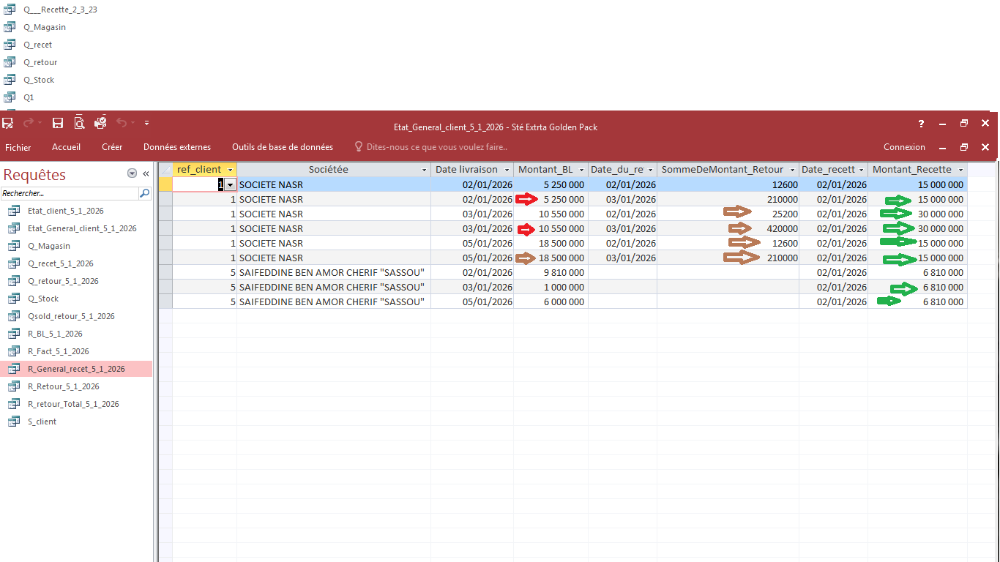Screen dimensions: 1000x562
Task: Click query icon beside Q_Magasin at top
Action: pos(10,27)
